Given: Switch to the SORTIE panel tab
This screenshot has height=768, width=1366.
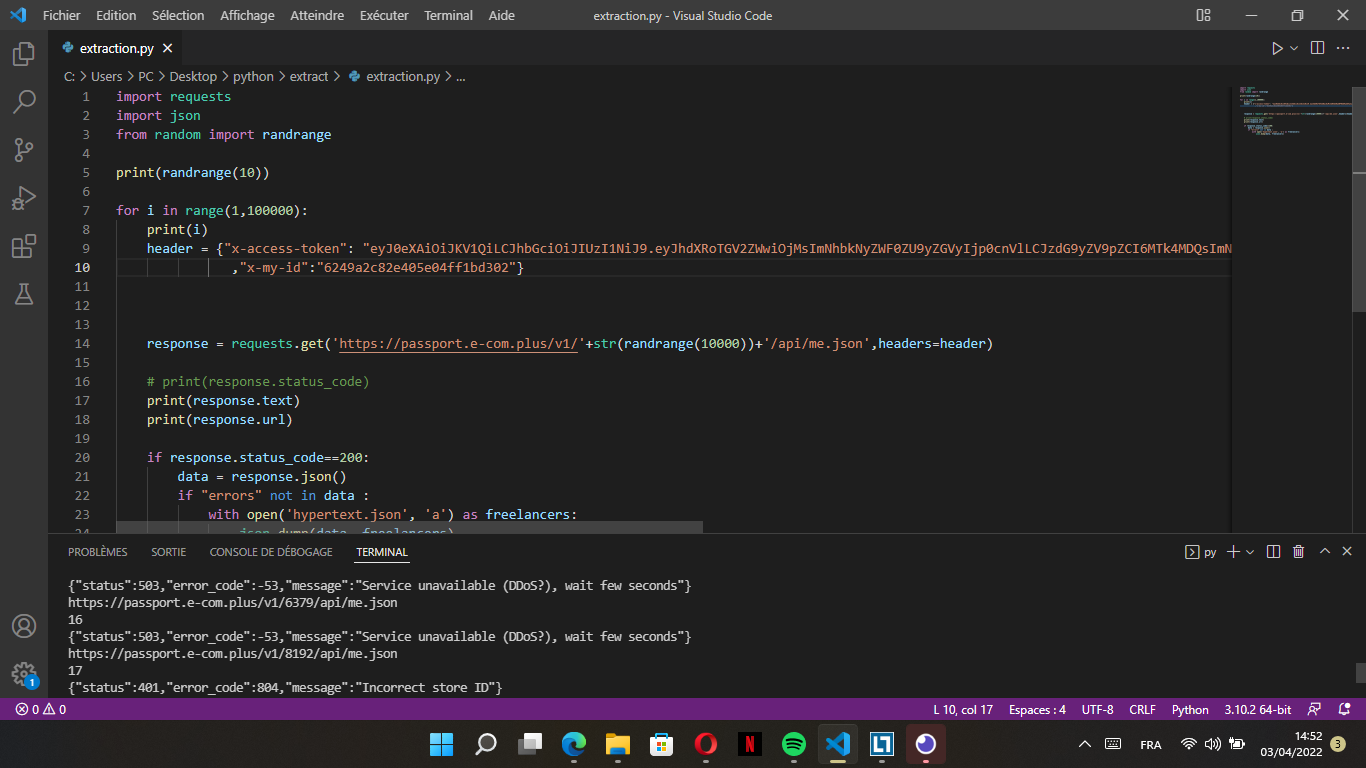Looking at the screenshot, I should coord(169,552).
